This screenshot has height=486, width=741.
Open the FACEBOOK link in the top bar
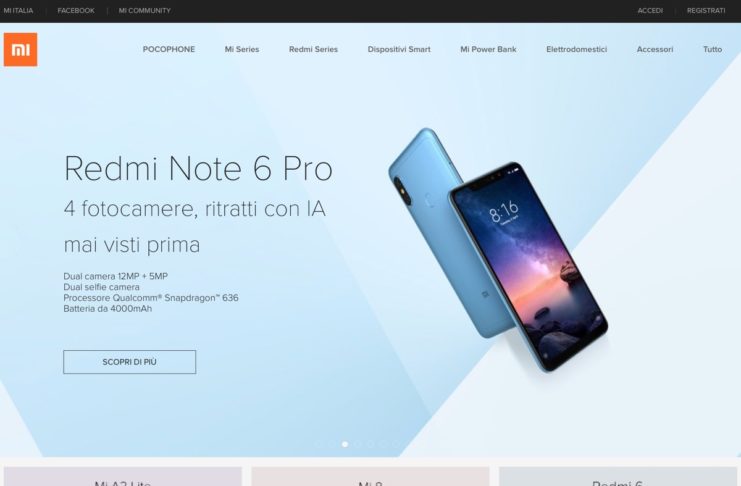click(x=76, y=10)
